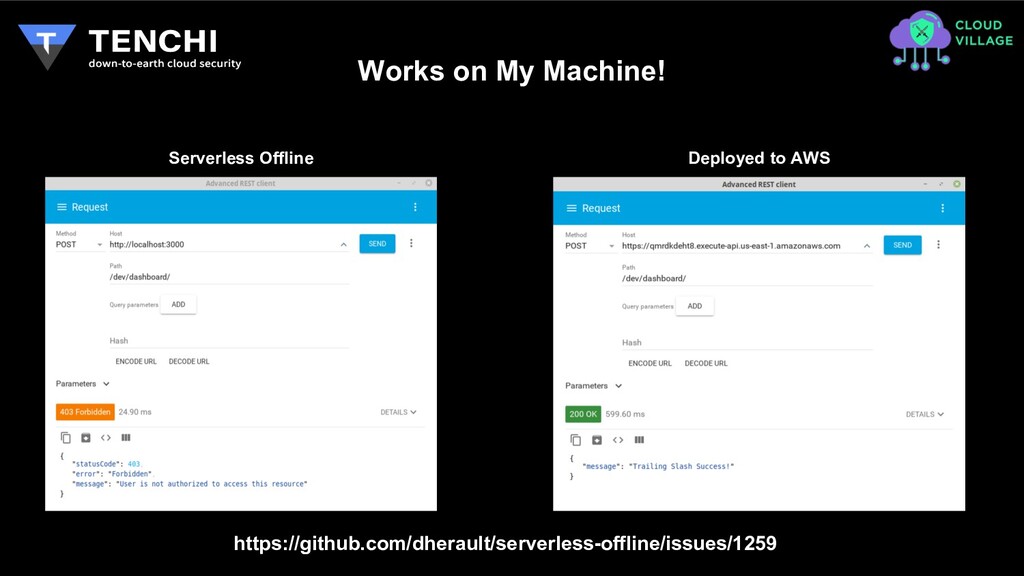1024x576 pixels.
Task: Click the 403 Forbidden status badge
Action: tap(85, 412)
